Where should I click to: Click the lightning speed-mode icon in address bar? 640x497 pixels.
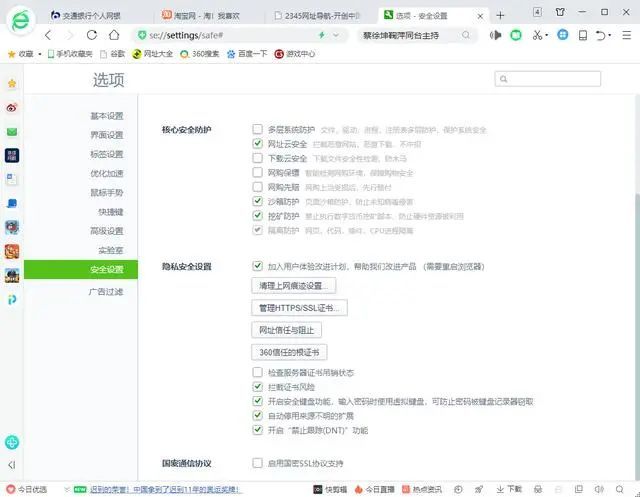click(x=322, y=36)
